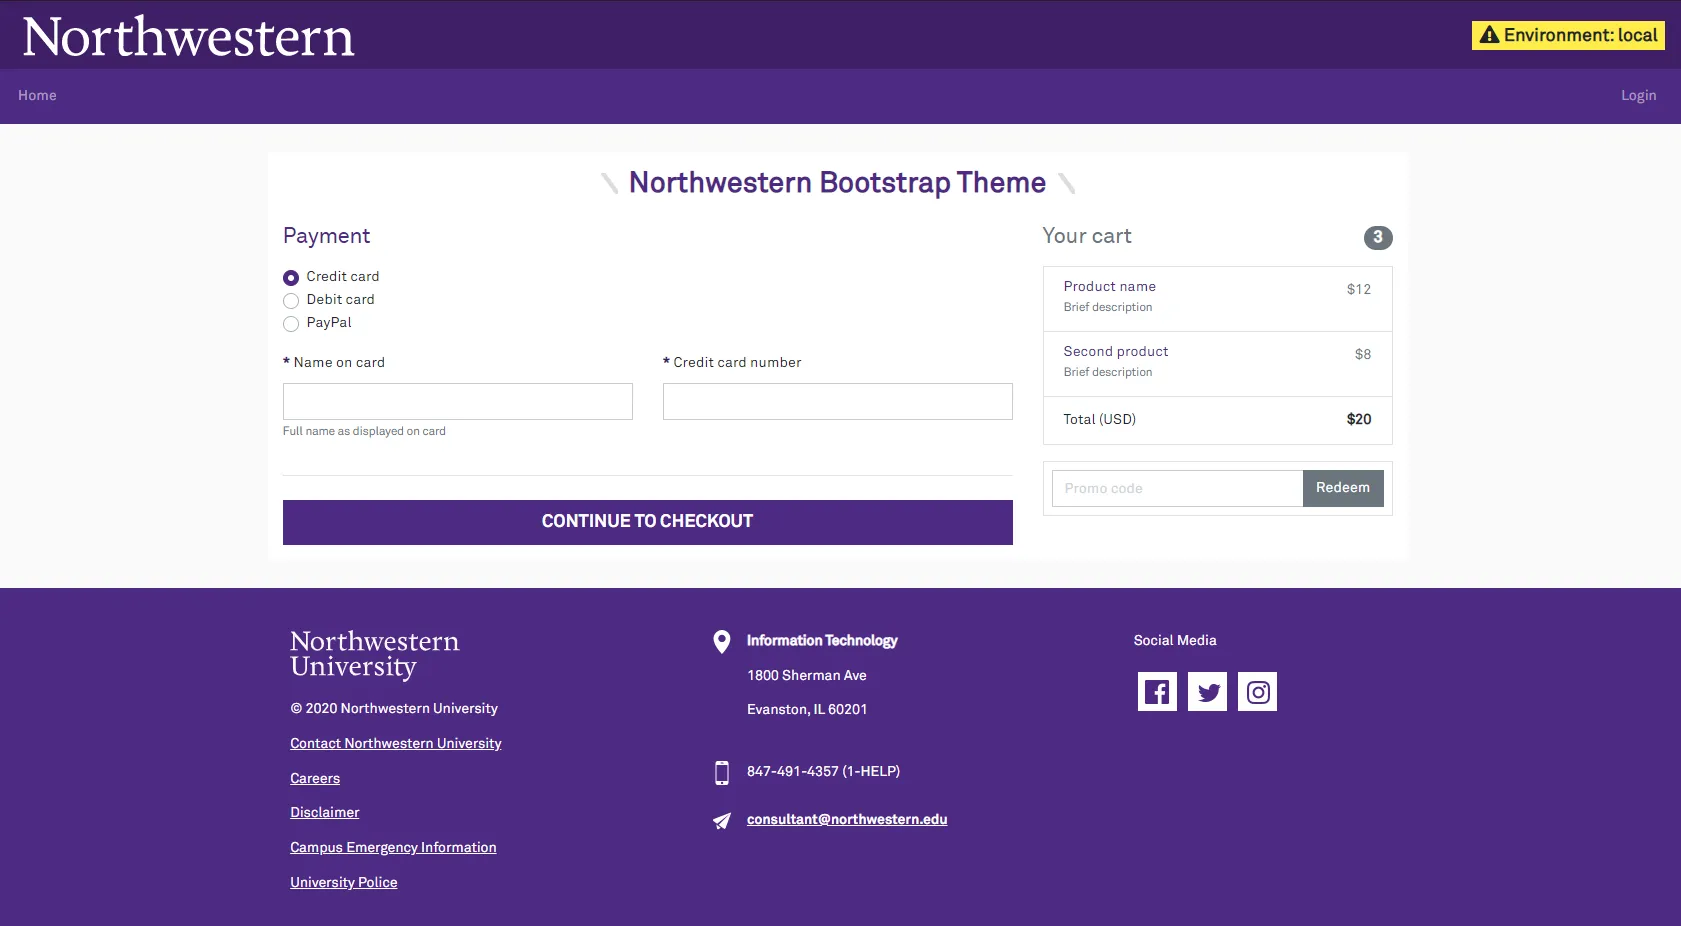Image resolution: width=1681 pixels, height=926 pixels.
Task: Focus the Credit card number field
Action: click(x=837, y=402)
